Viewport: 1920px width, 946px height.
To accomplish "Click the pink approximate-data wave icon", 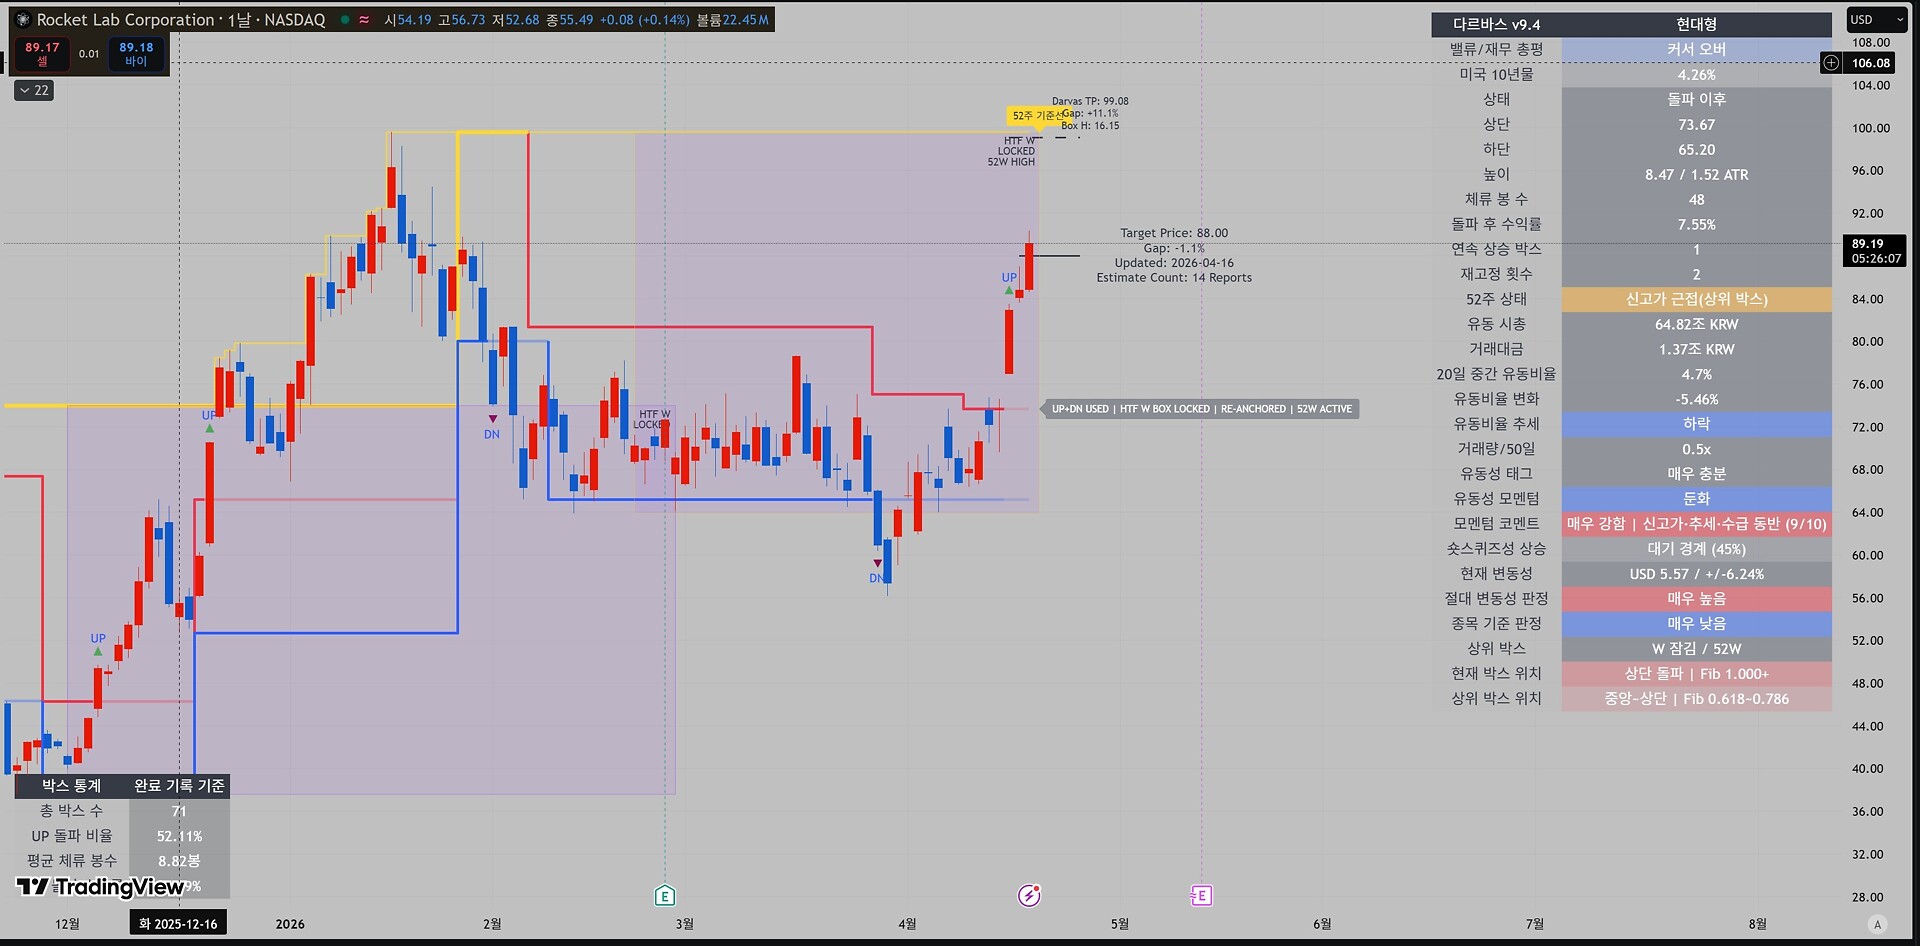I will pos(364,20).
